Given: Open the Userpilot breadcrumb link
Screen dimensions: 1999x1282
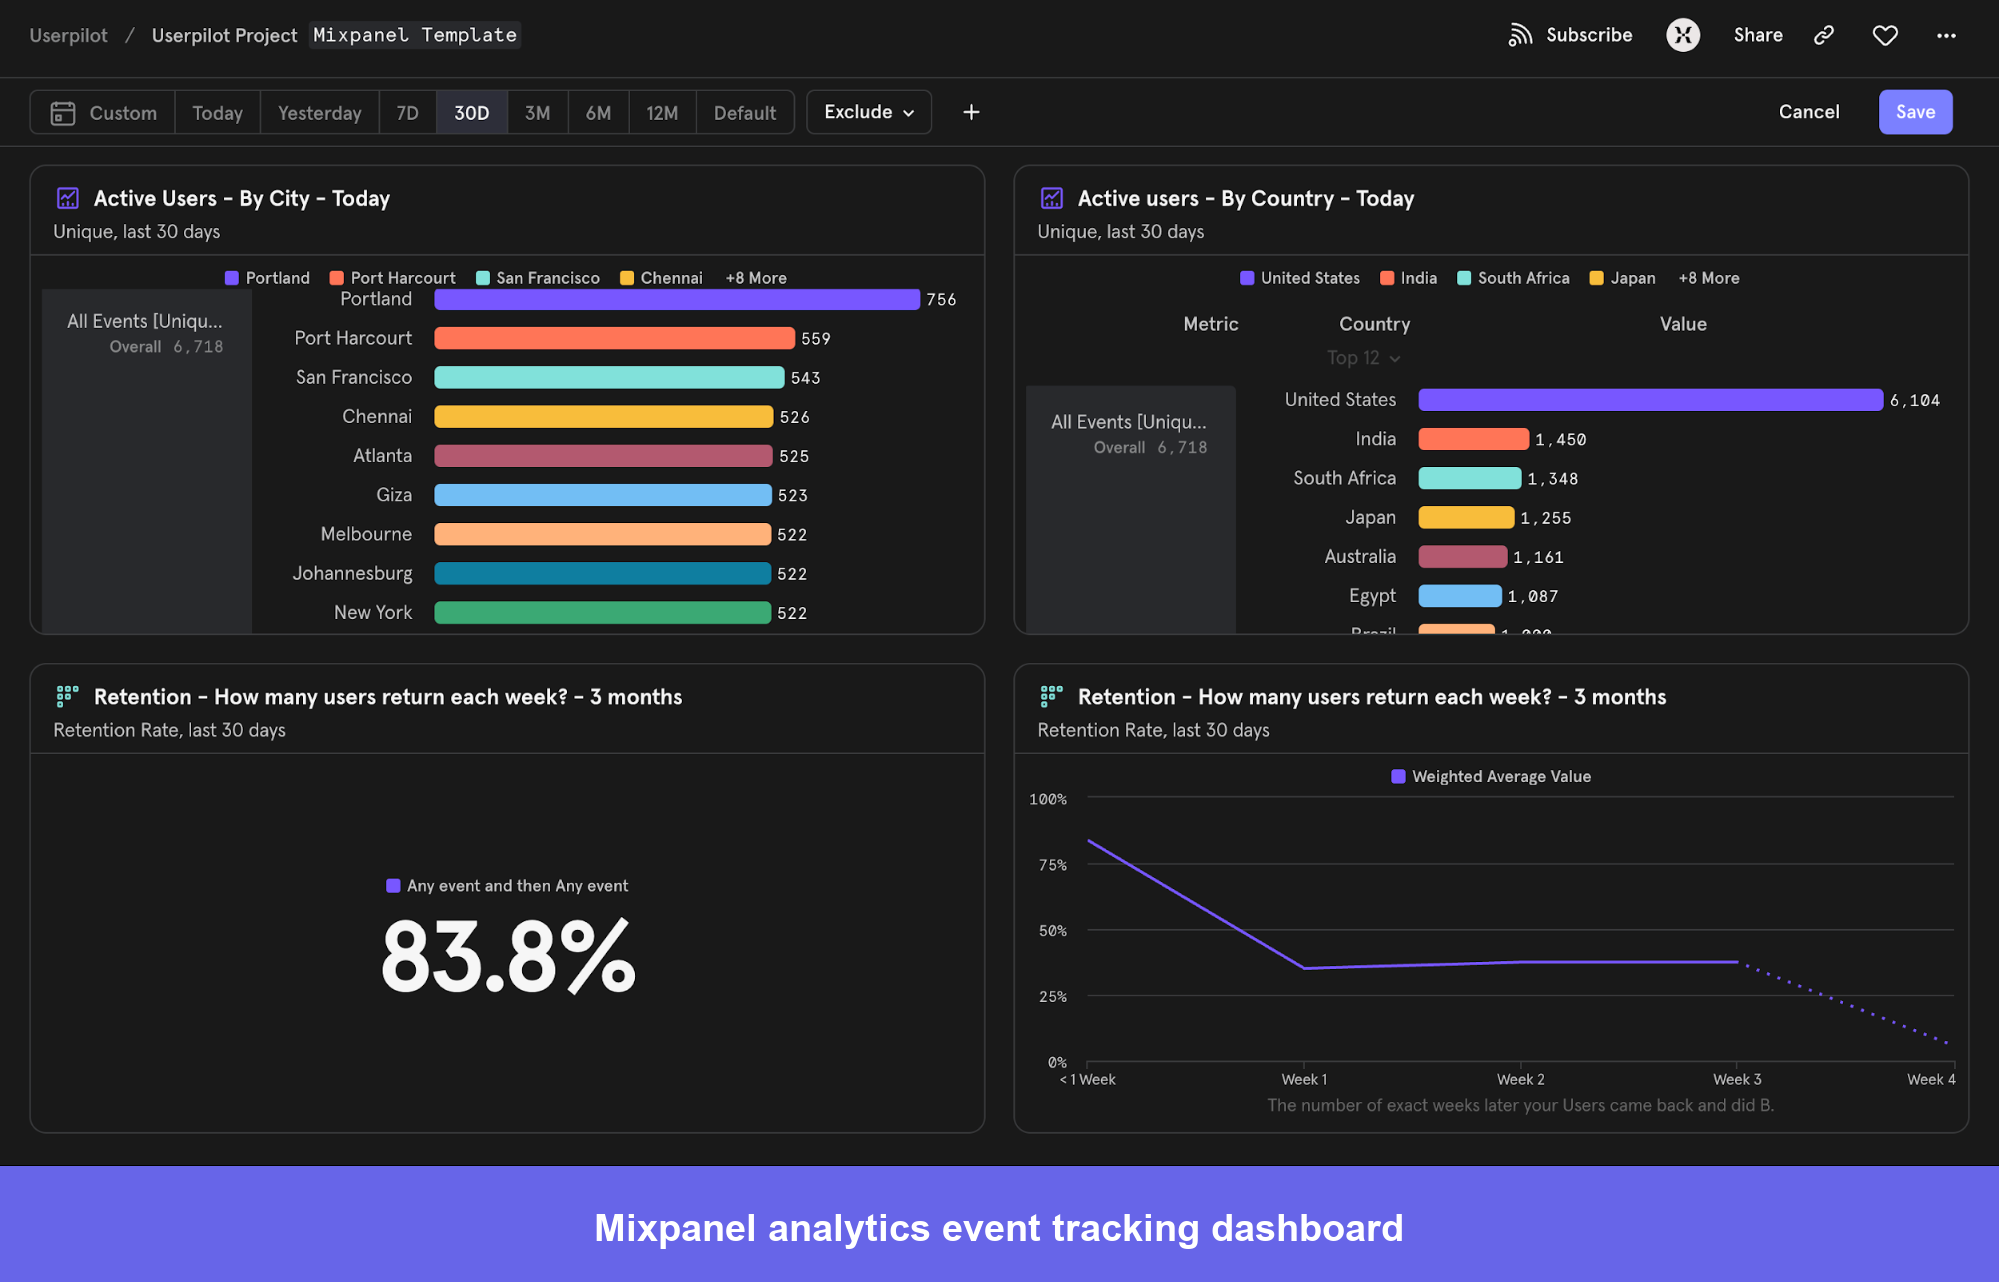Looking at the screenshot, I should point(67,35).
